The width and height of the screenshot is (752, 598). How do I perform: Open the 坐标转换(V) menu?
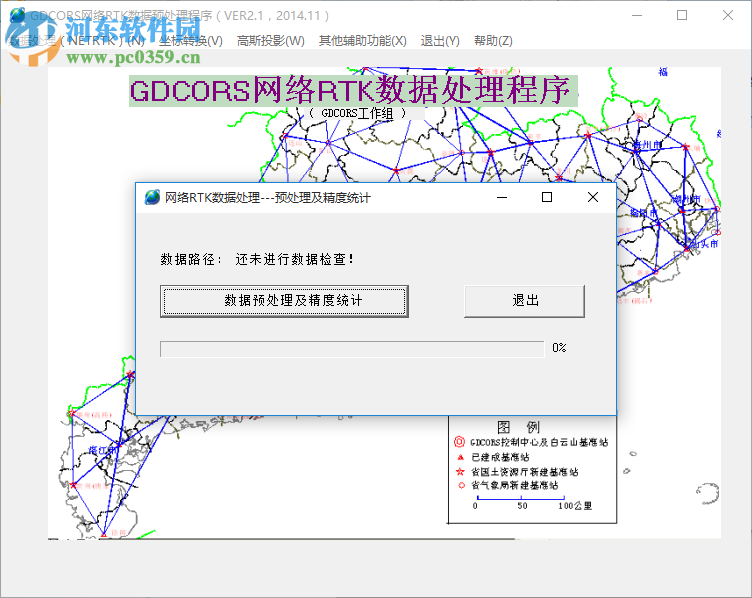coord(191,41)
